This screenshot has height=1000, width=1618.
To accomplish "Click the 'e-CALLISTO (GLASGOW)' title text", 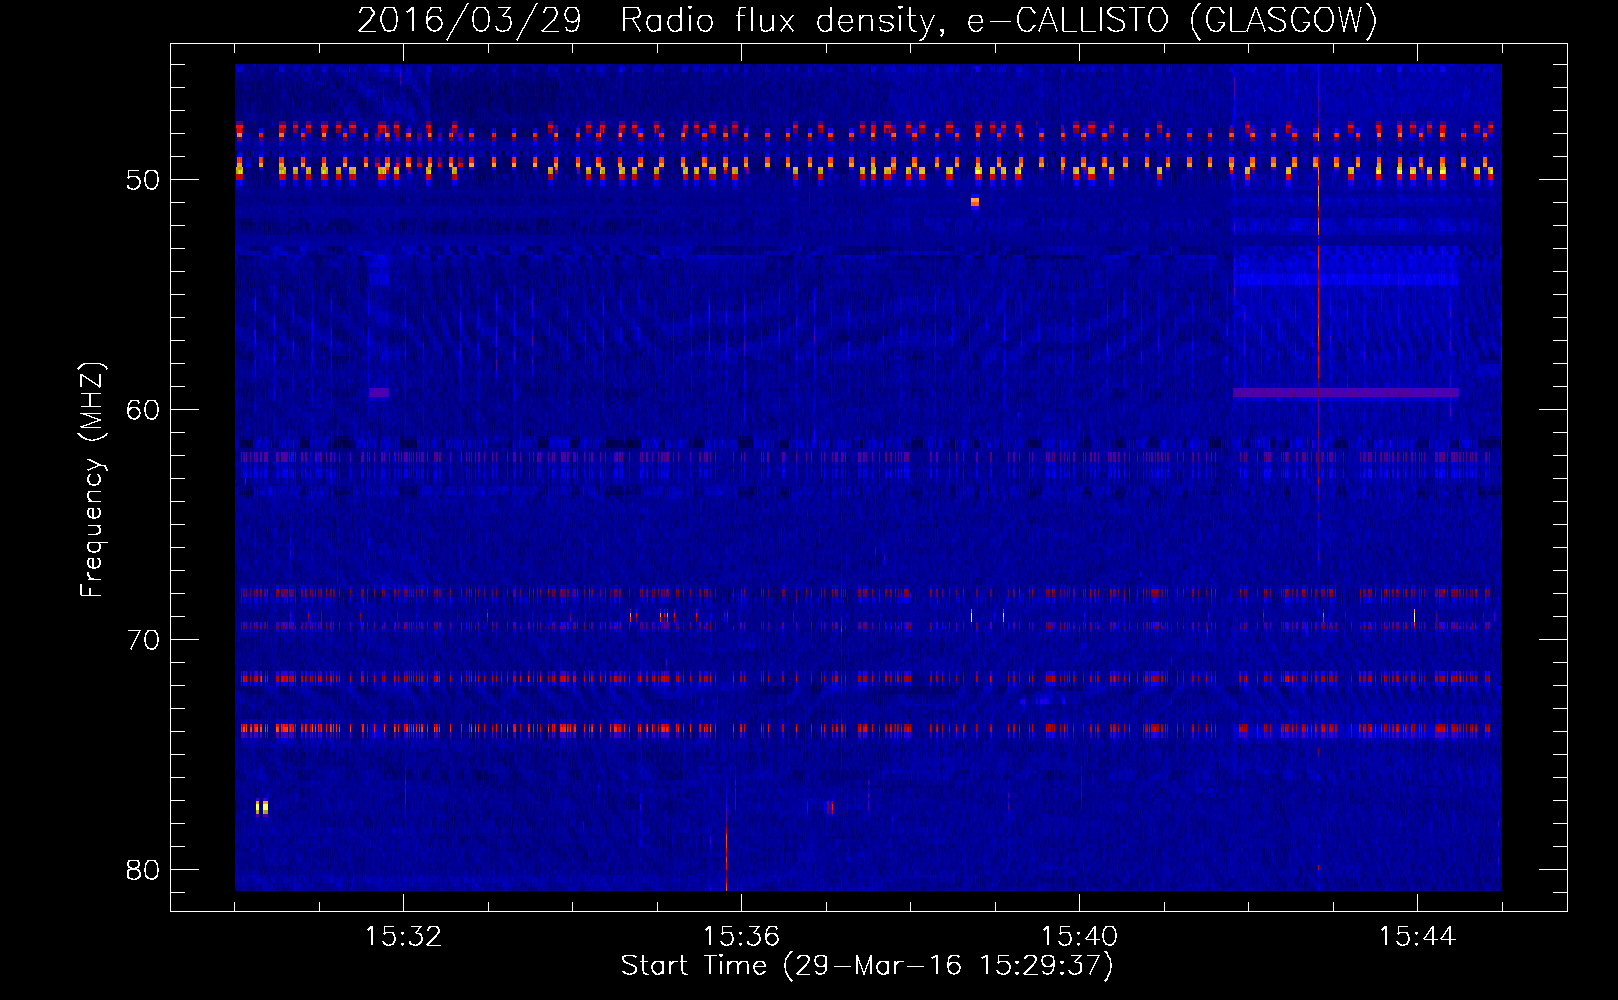I will (x=1172, y=20).
